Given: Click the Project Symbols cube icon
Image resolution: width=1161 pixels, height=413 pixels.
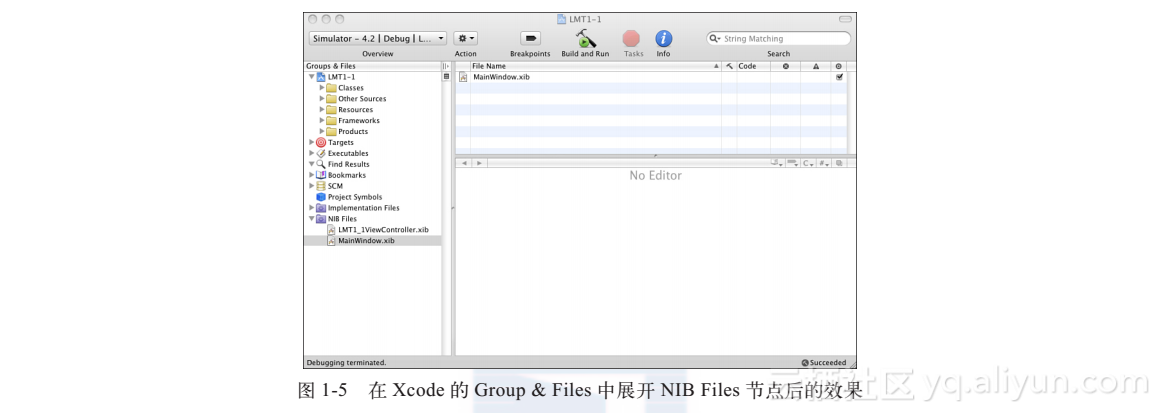Looking at the screenshot, I should (x=321, y=197).
